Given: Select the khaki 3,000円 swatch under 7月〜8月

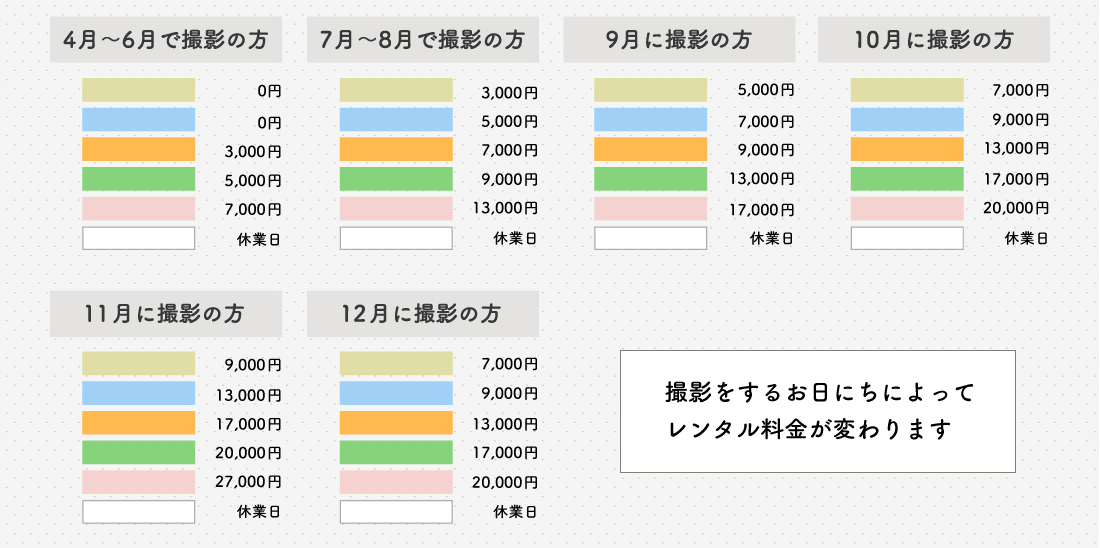Looking at the screenshot, I should pyautogui.click(x=396, y=90).
